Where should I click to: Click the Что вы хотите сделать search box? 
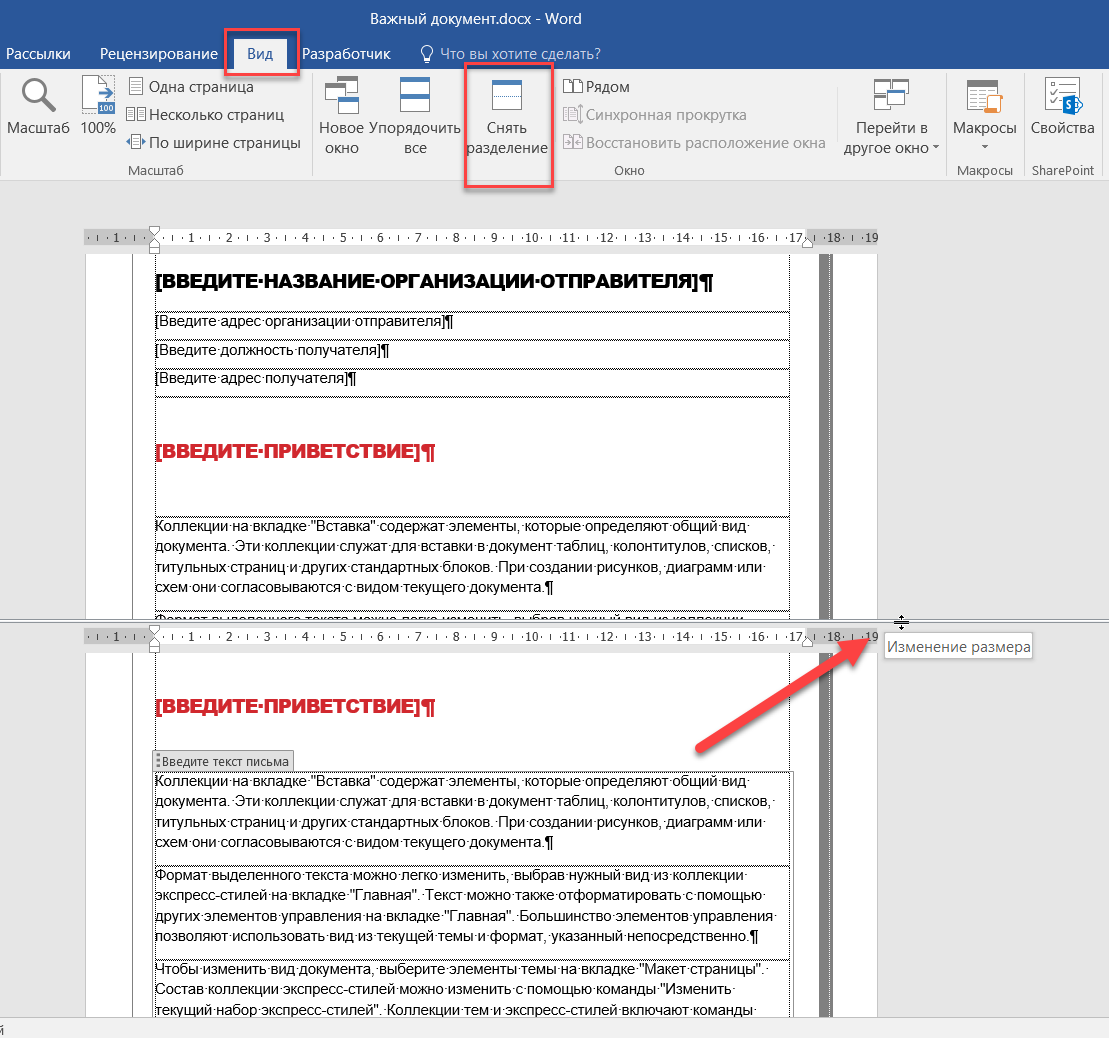coord(520,54)
